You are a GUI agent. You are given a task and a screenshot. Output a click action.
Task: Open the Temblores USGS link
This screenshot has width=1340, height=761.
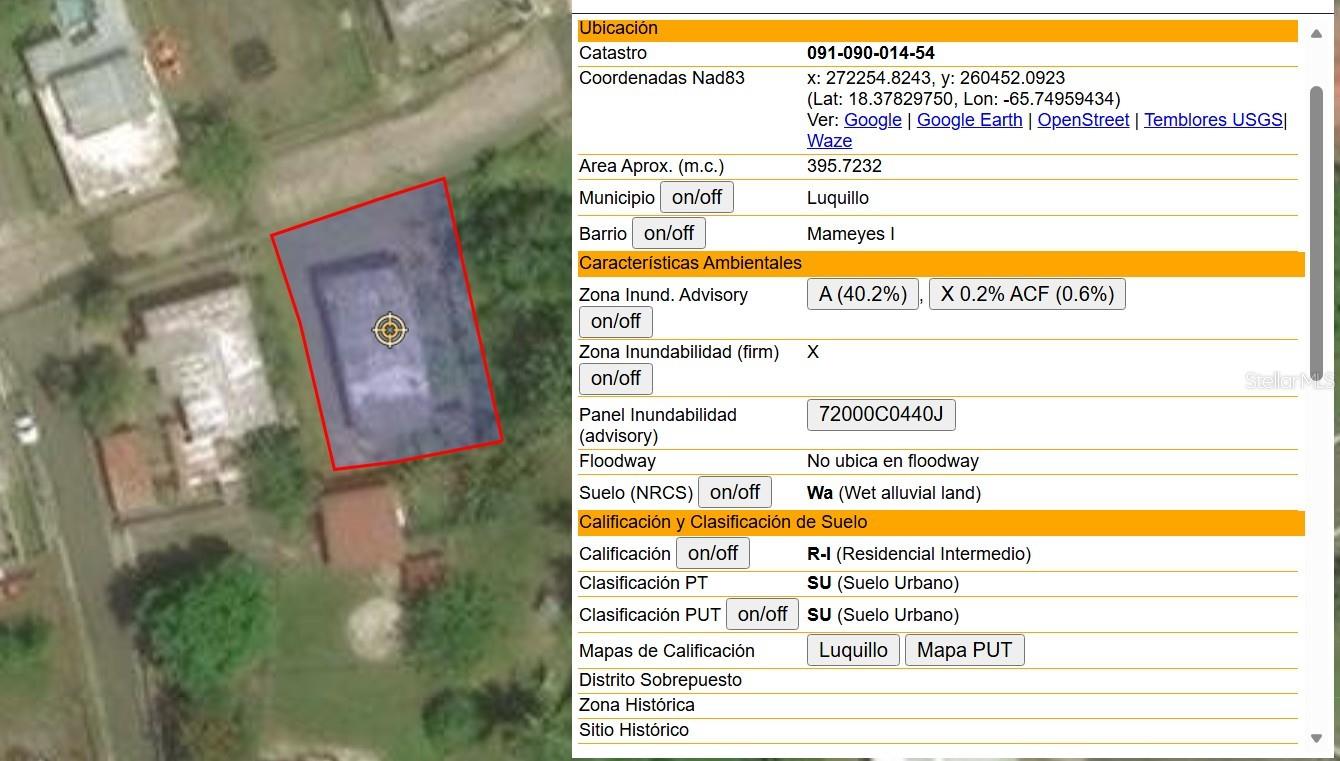[1213, 120]
